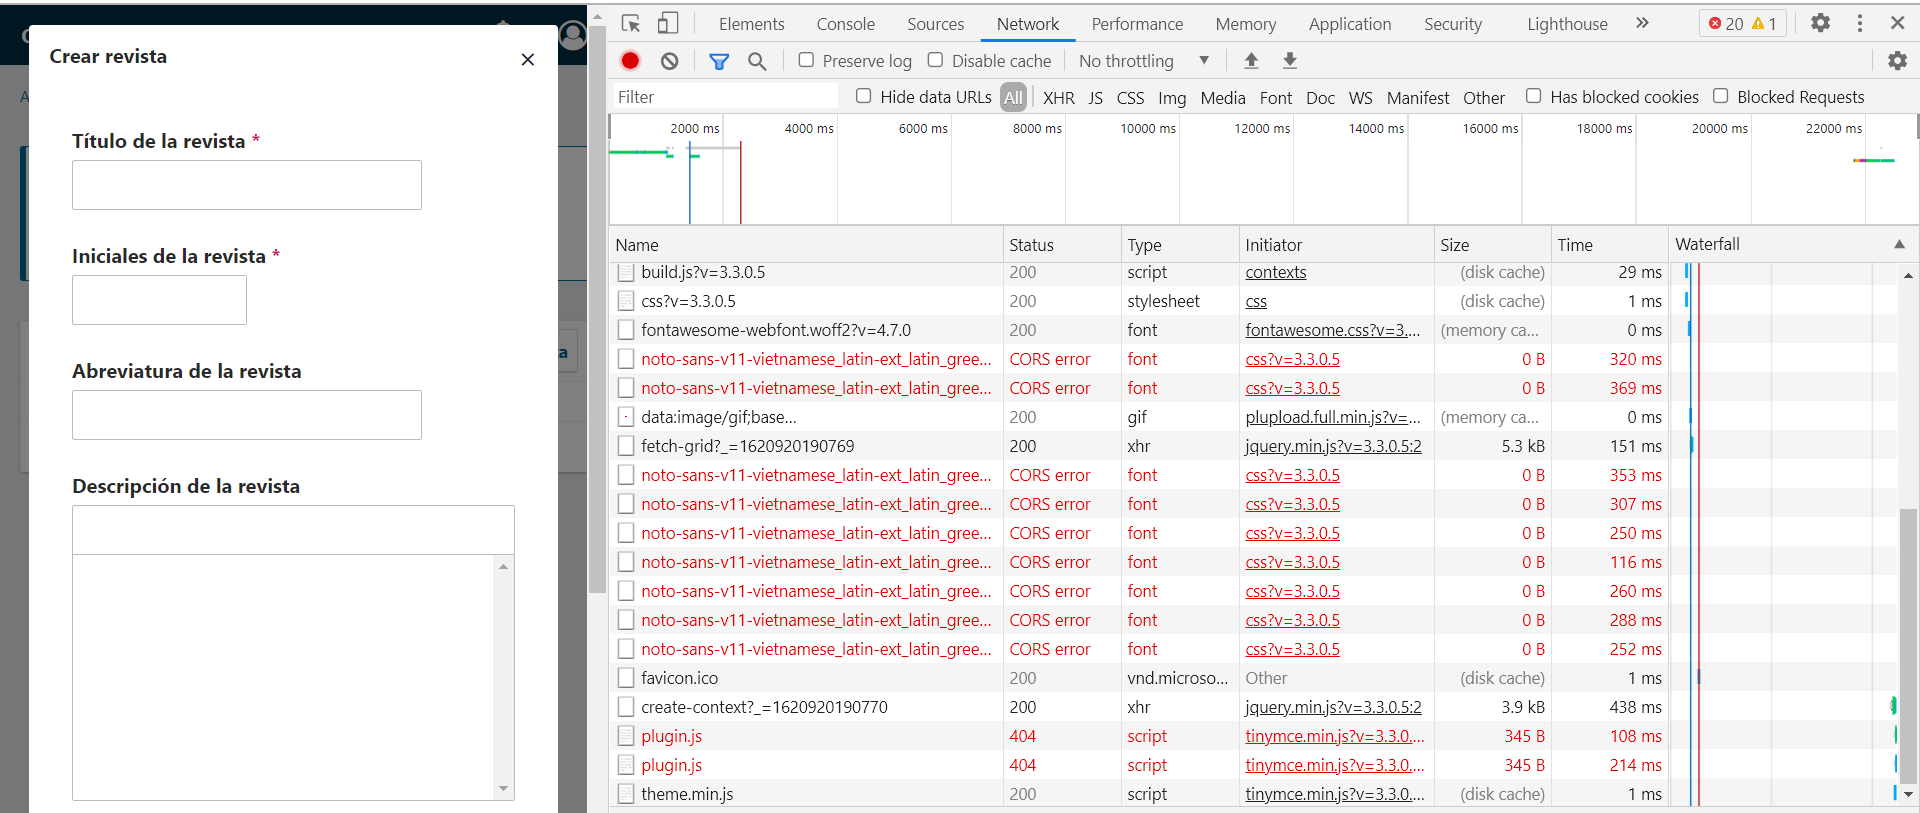Select fontawesome-webfont.woff2 request row
Viewport: 1920px width, 813px height.
click(1254, 330)
